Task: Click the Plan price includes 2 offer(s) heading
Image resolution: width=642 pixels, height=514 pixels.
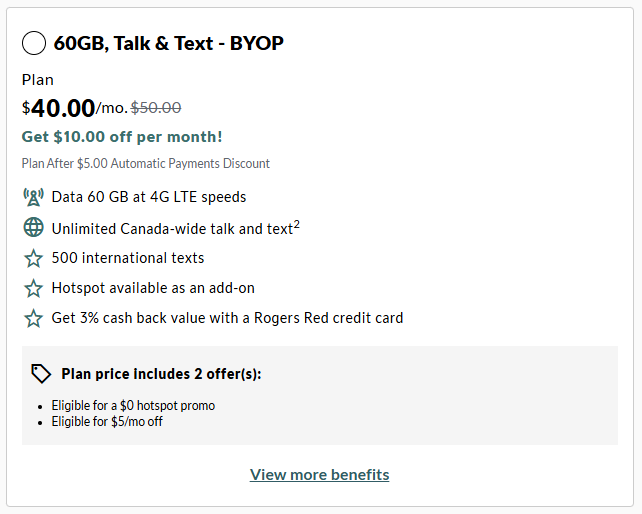Action: pyautogui.click(x=161, y=374)
